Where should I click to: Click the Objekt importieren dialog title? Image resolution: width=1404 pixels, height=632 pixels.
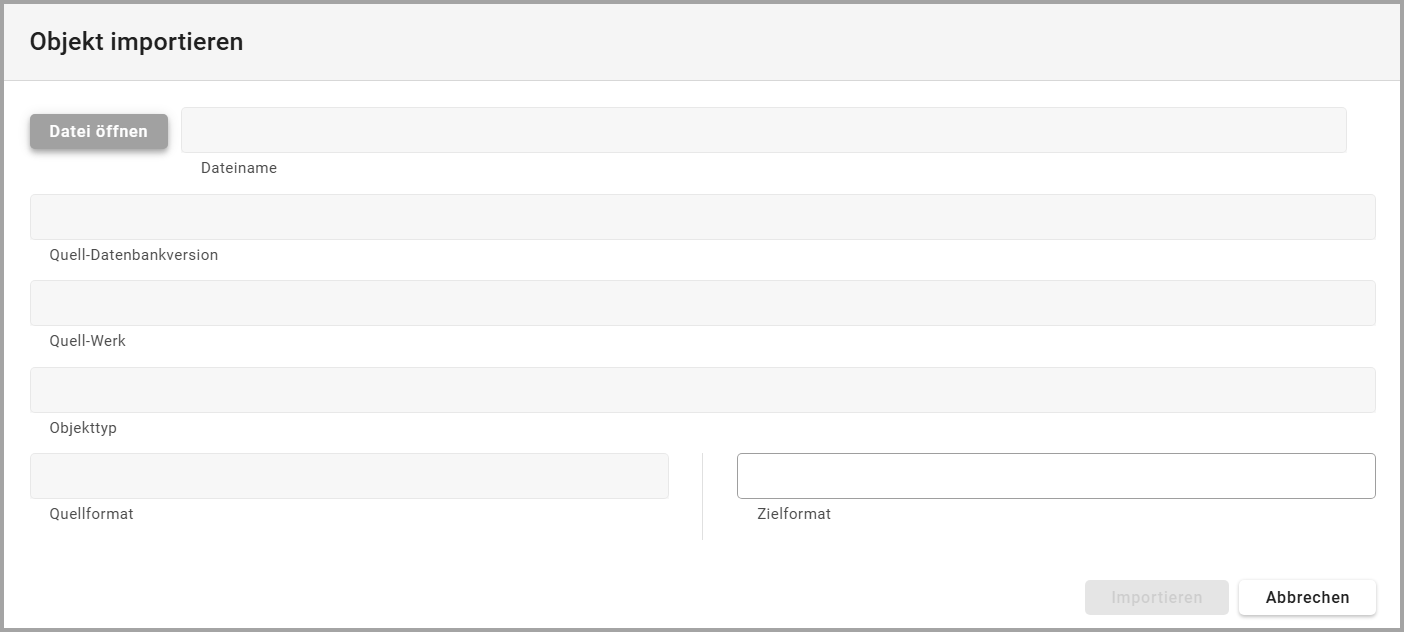click(x=136, y=42)
